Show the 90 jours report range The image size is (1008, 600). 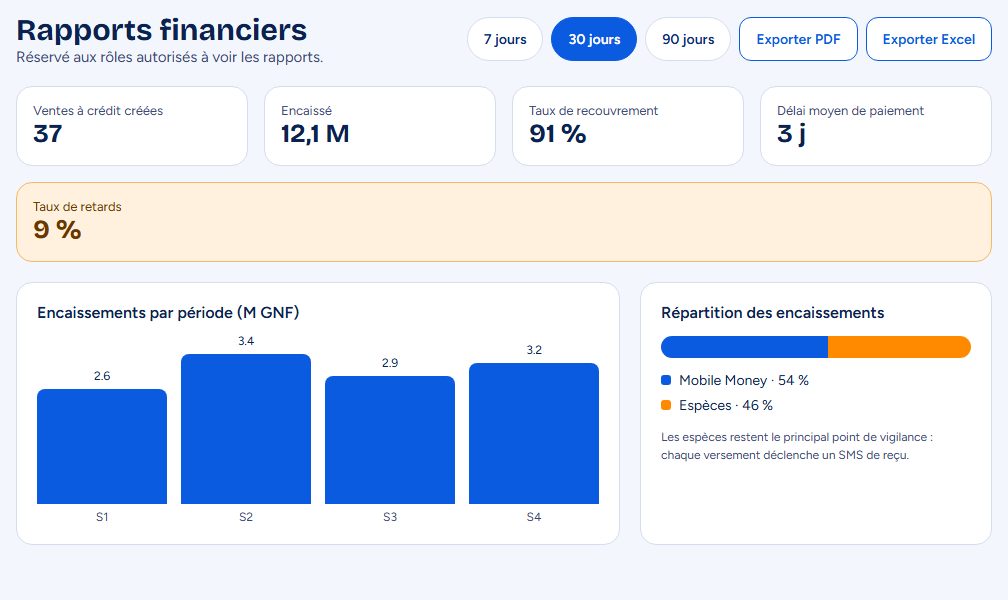click(x=688, y=39)
